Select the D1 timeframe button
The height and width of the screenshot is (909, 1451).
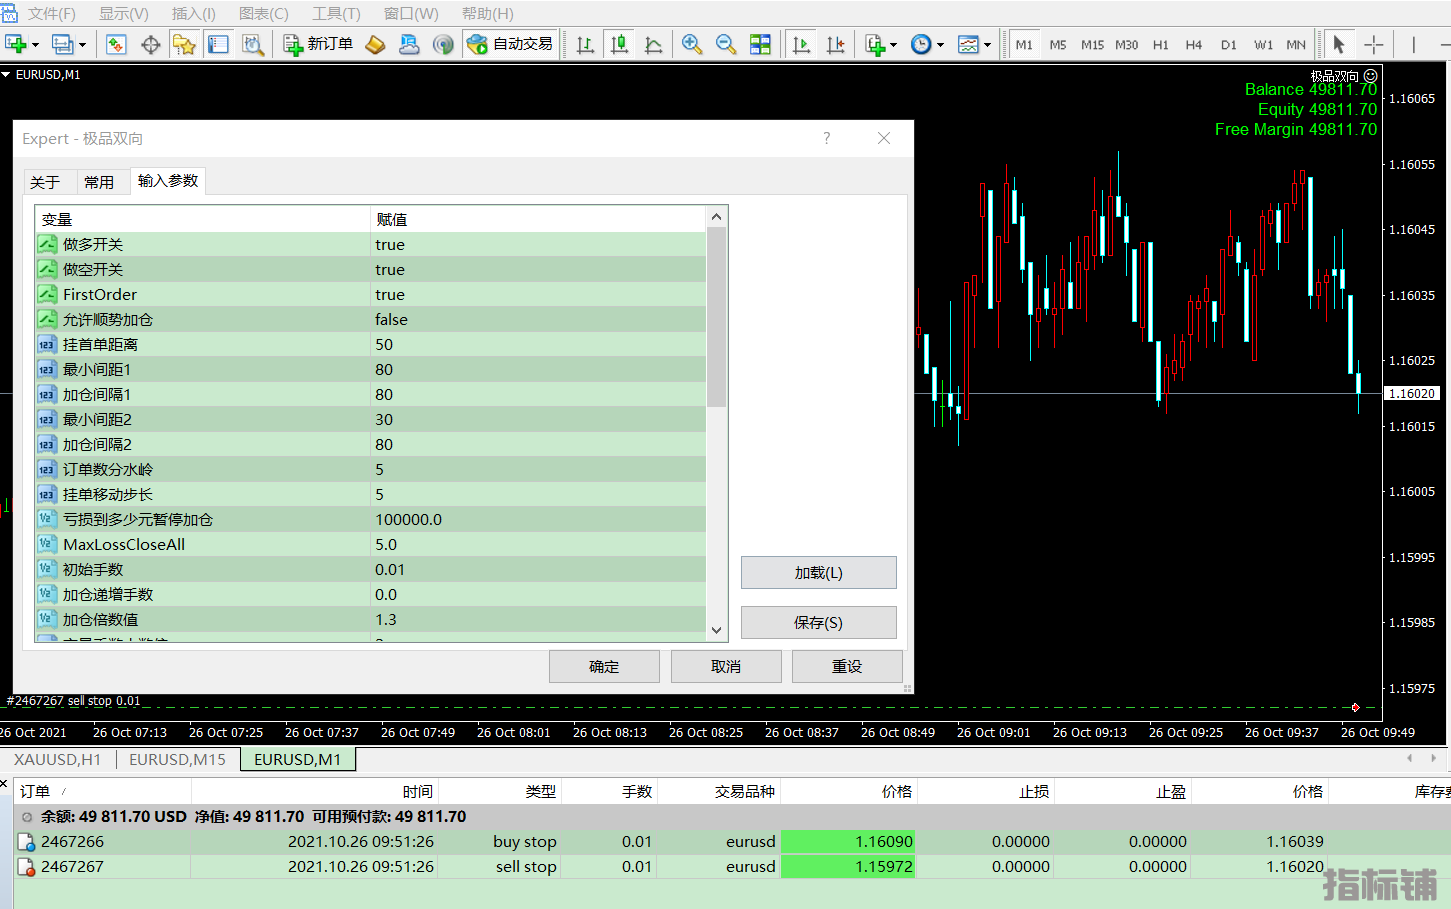[1229, 45]
